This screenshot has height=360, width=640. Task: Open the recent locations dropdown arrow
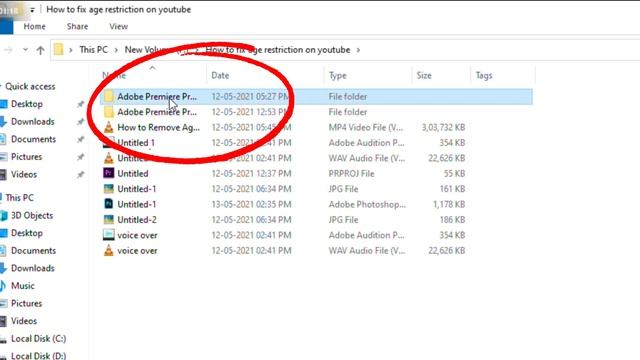pyautogui.click(x=25, y=50)
